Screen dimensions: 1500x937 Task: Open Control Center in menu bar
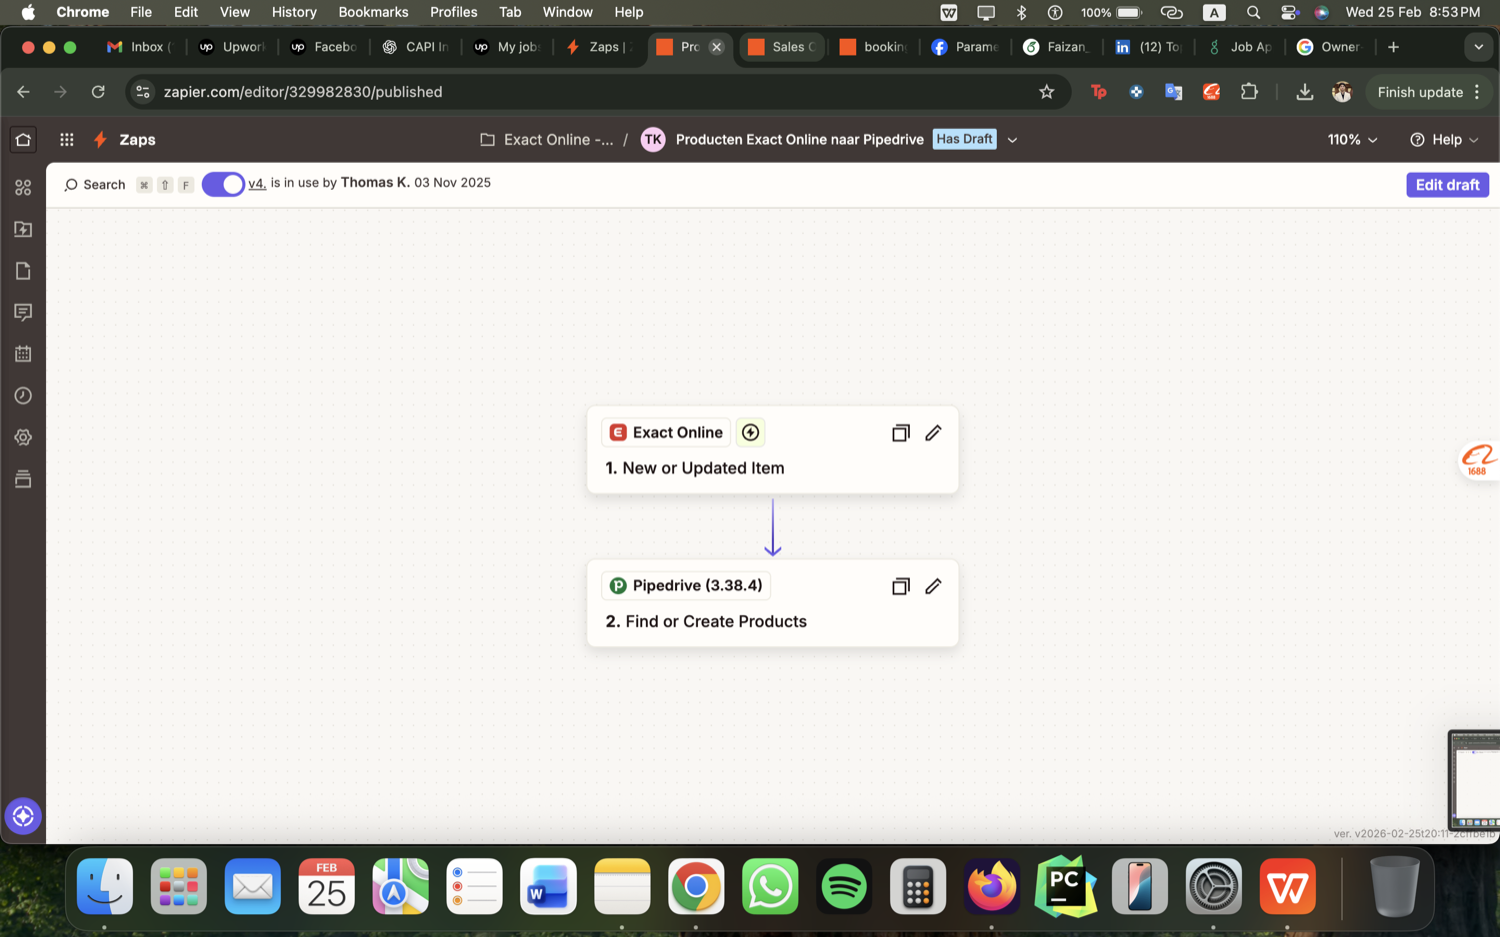[1289, 12]
